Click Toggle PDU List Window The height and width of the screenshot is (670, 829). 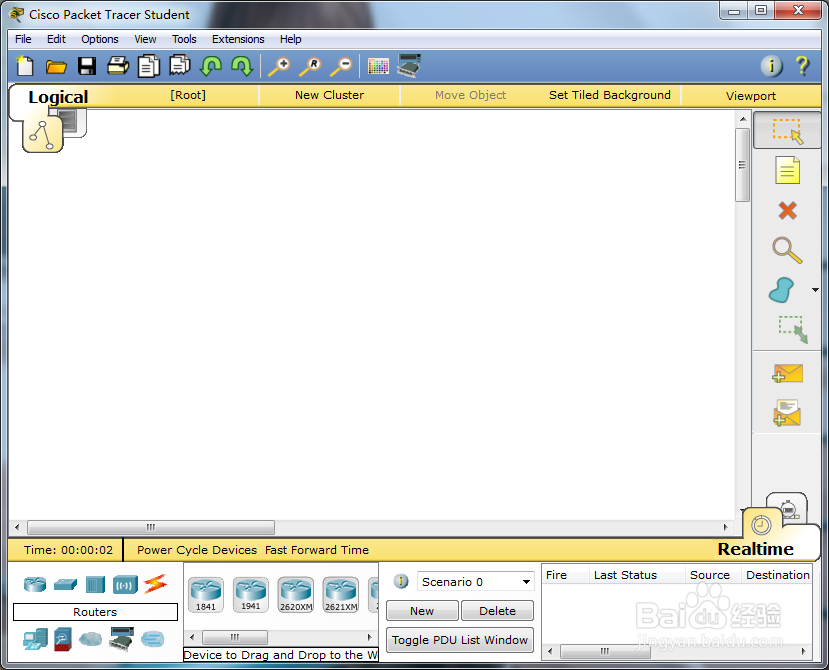click(x=459, y=640)
